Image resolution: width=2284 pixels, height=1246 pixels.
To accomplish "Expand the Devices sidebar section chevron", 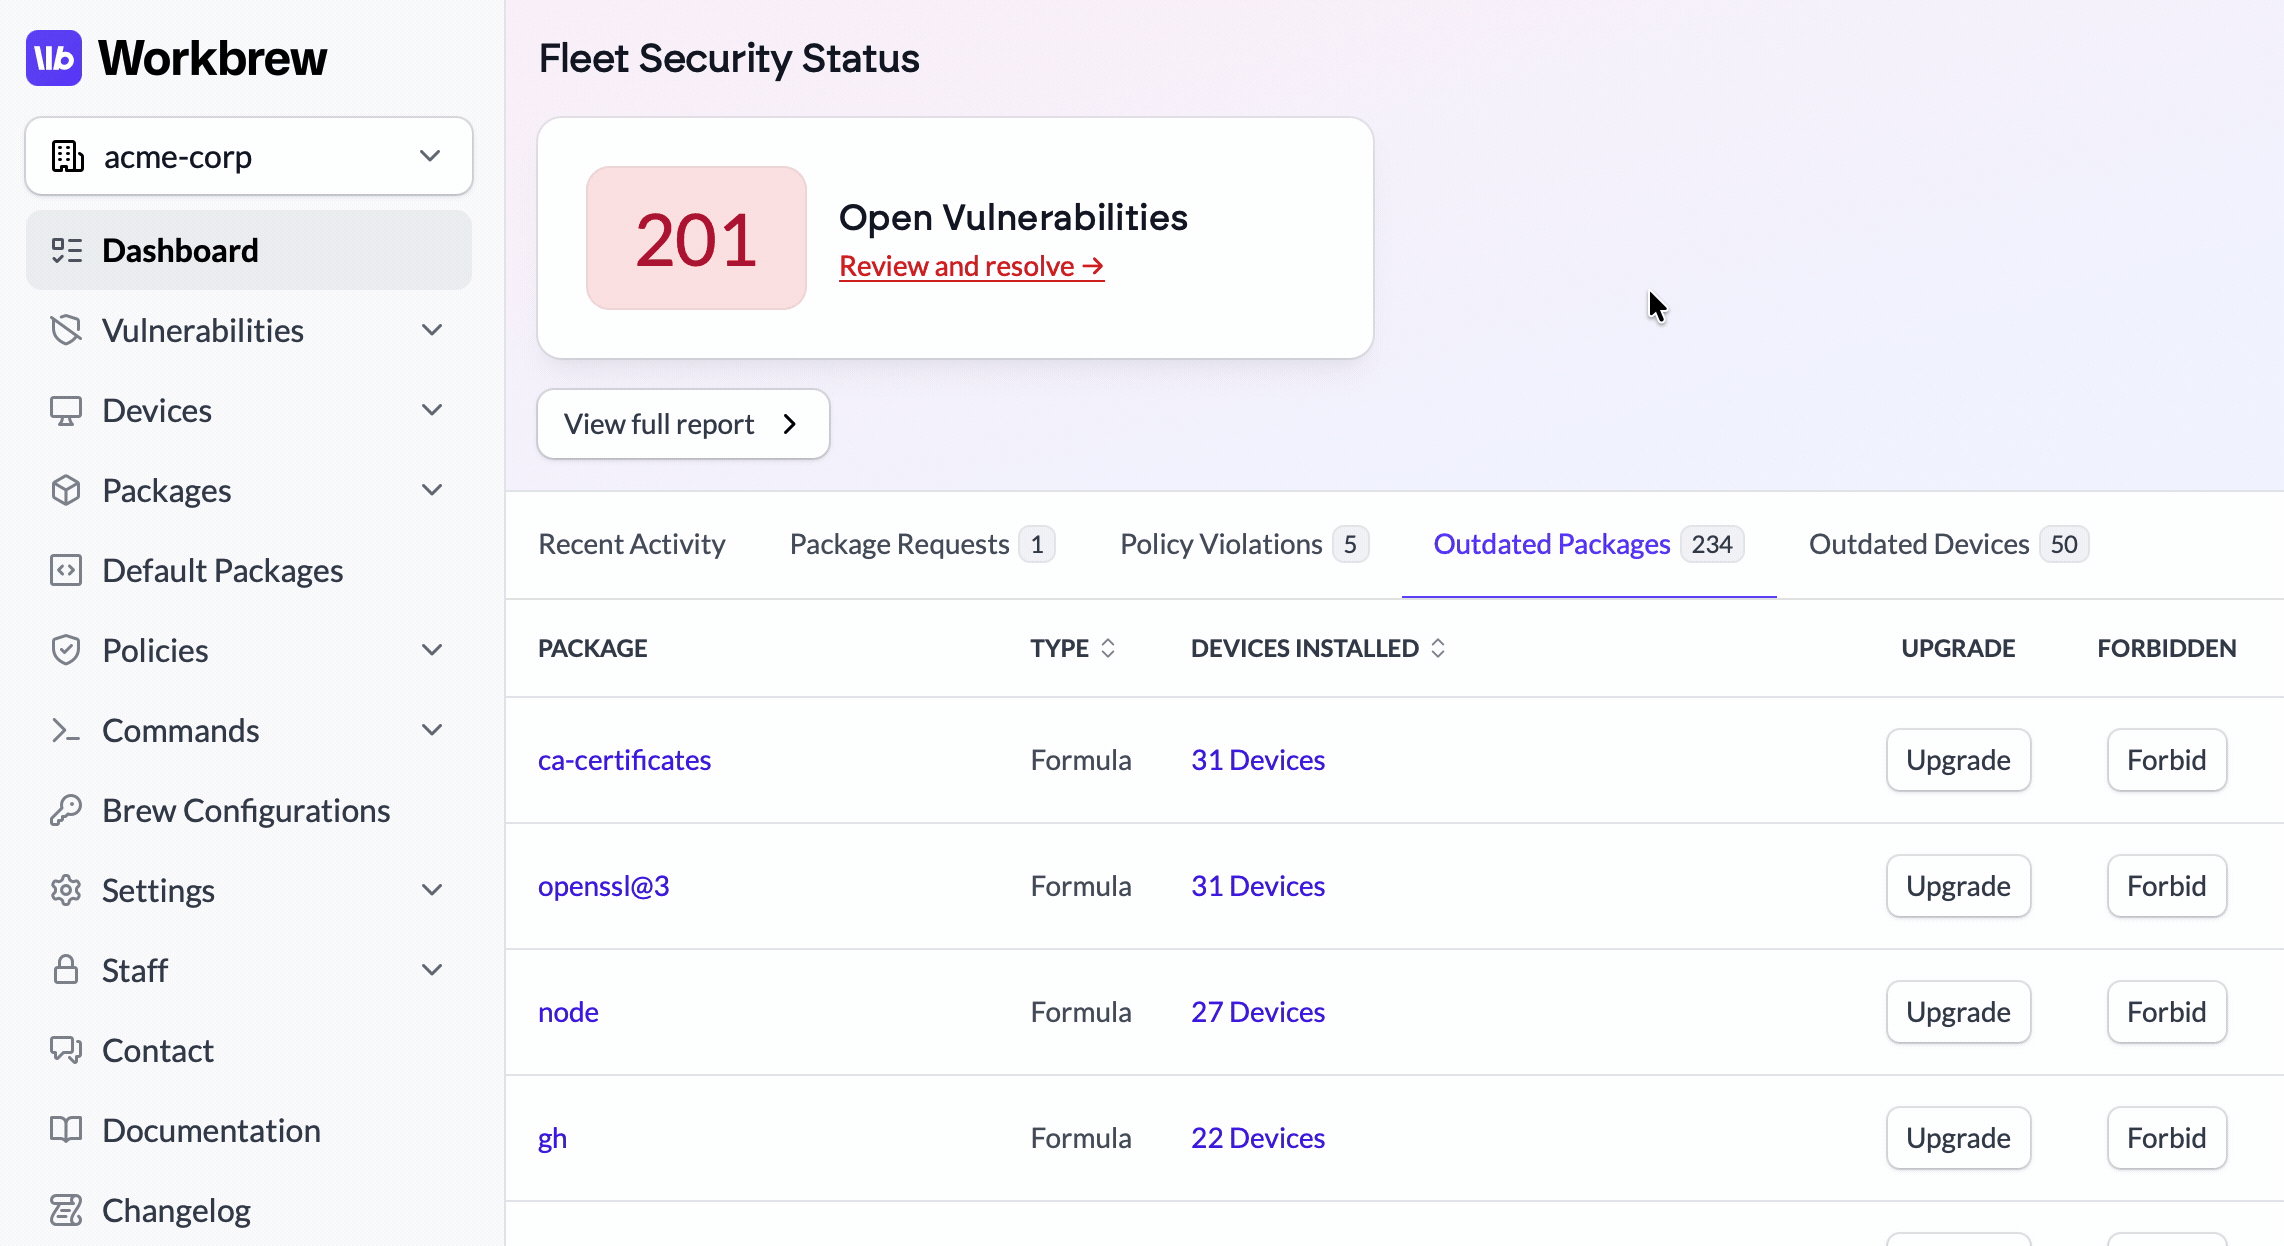I will pyautogui.click(x=432, y=410).
